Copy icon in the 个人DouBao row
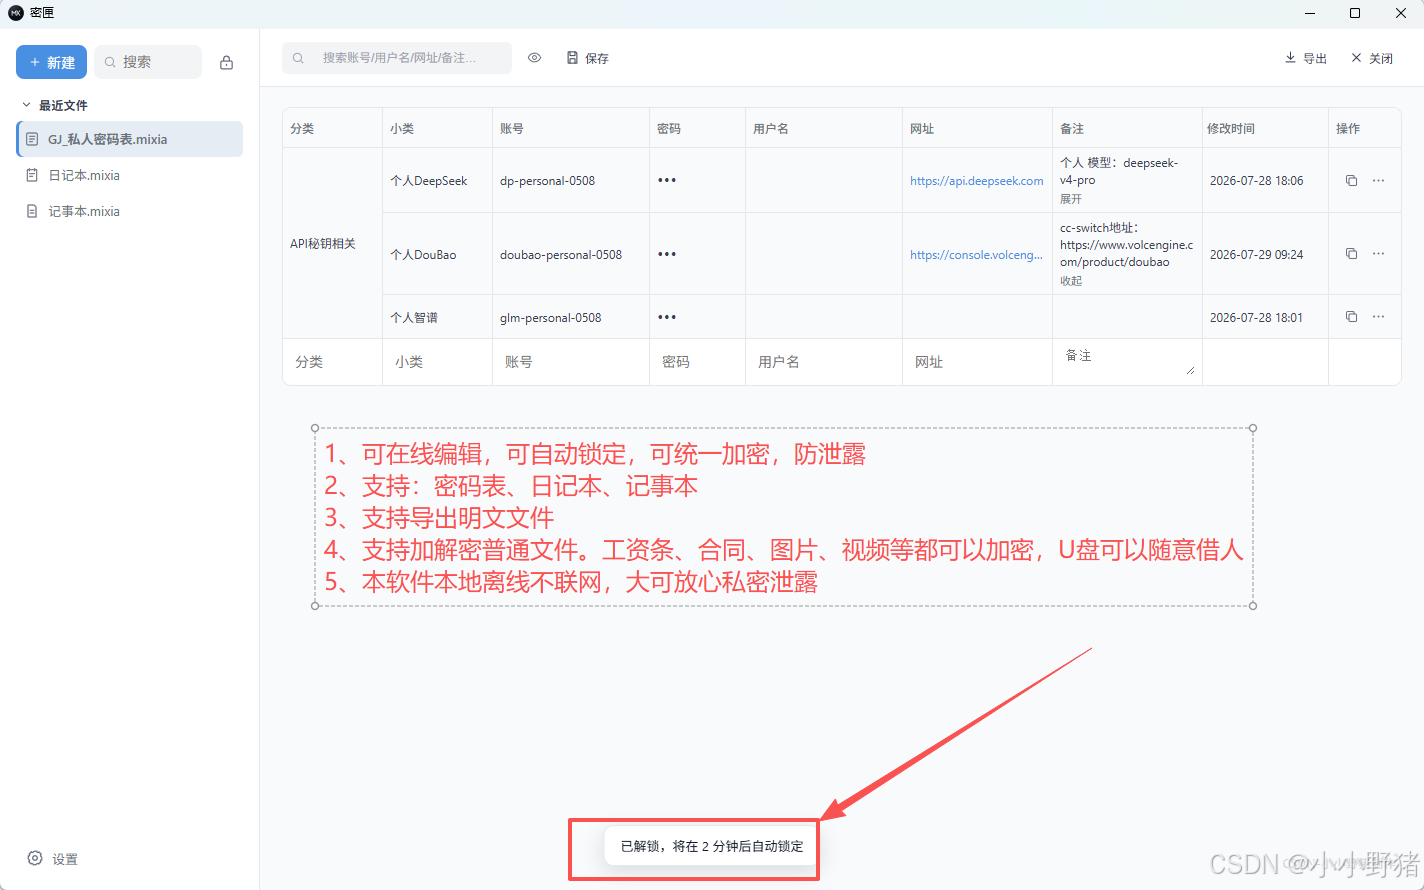This screenshot has width=1424, height=890. click(x=1351, y=253)
